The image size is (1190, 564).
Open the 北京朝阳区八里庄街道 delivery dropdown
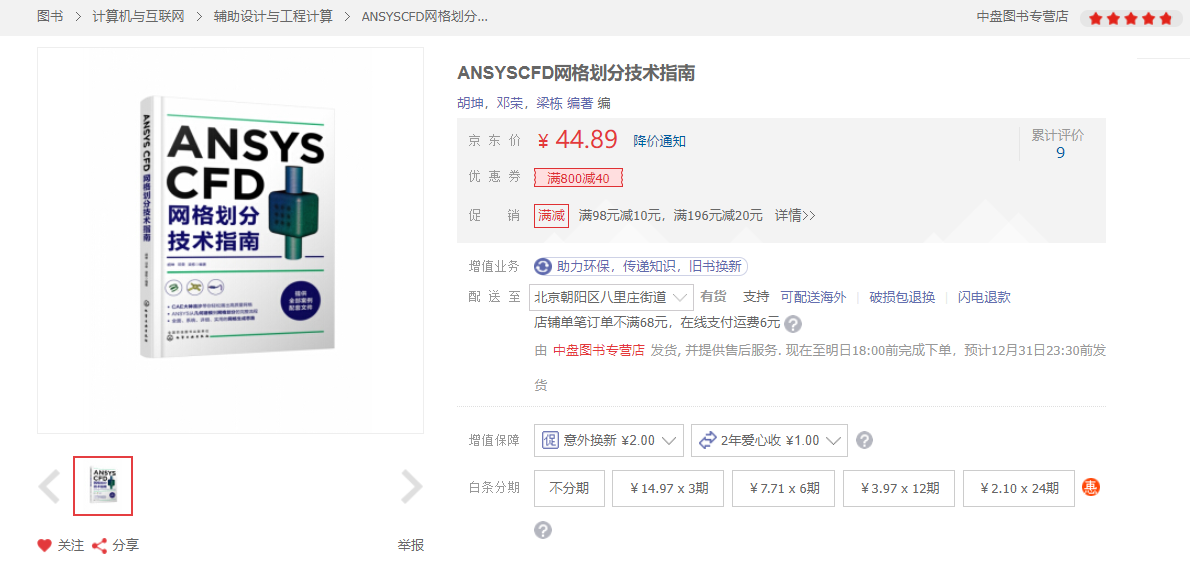(611, 296)
